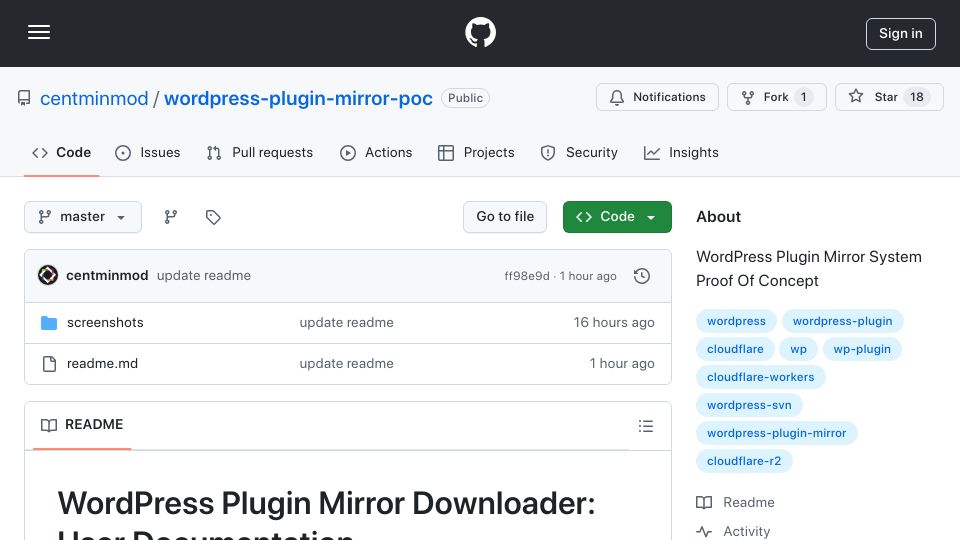Open the Actions tab
The width and height of the screenshot is (960, 540).
pyautogui.click(x=376, y=152)
